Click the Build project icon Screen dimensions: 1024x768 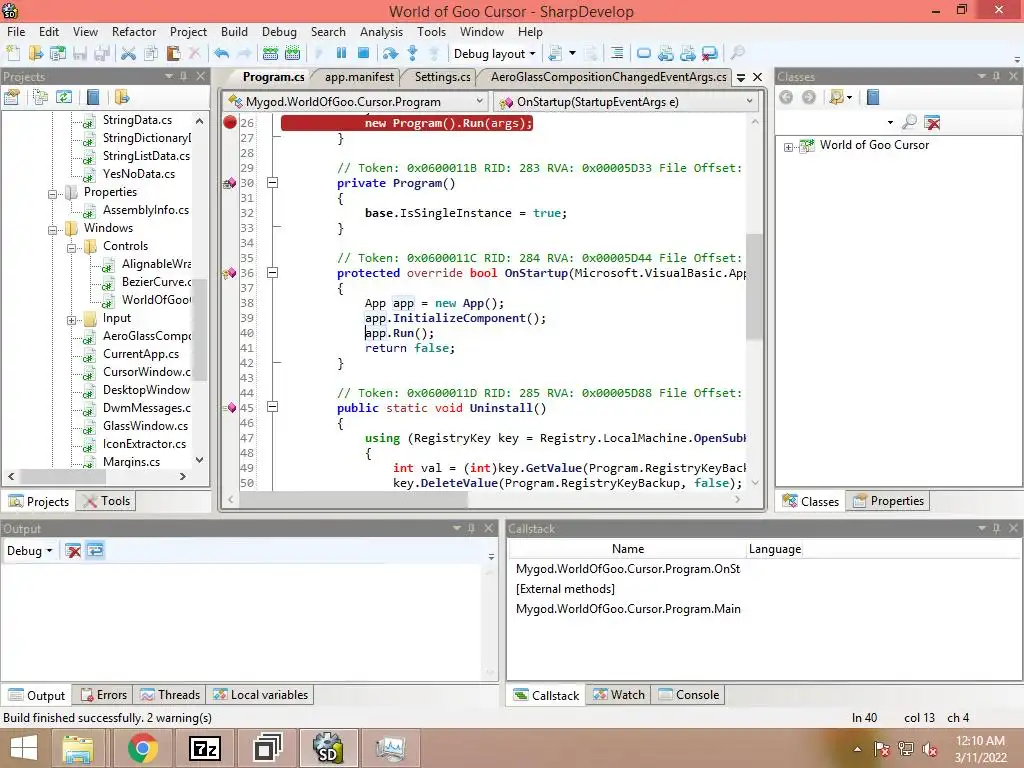[292, 54]
